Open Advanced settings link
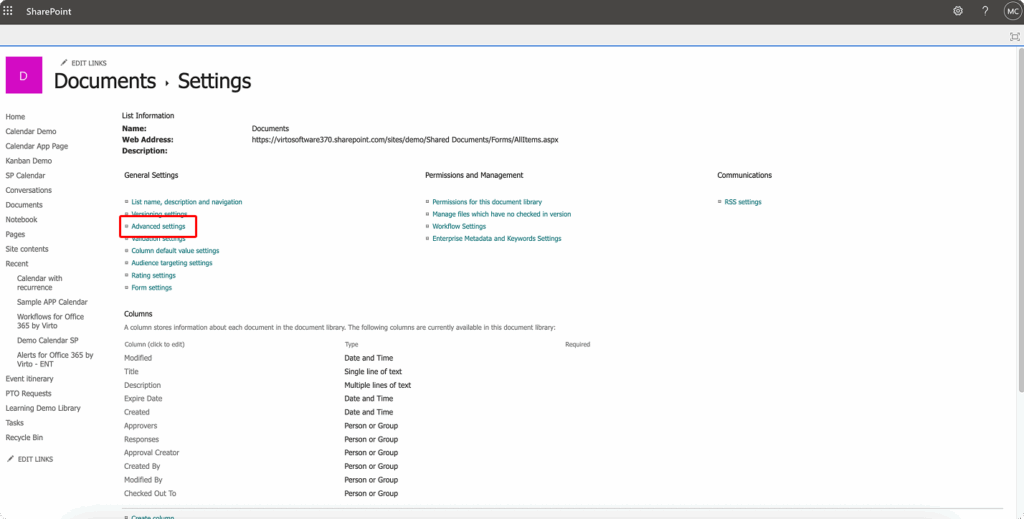This screenshot has width=1024, height=519. pos(158,227)
